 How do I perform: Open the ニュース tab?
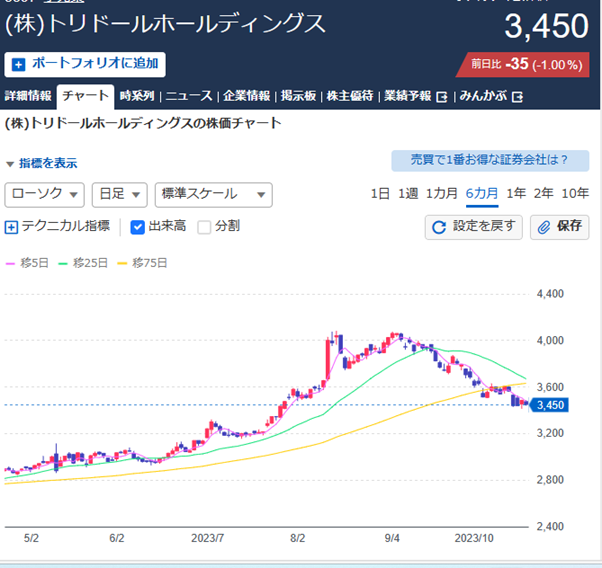pyautogui.click(x=189, y=96)
